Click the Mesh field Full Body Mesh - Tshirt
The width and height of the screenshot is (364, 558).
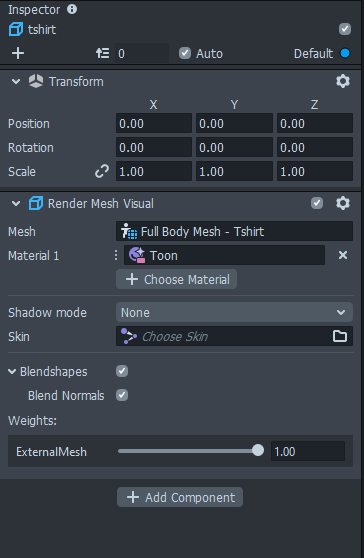(234, 231)
